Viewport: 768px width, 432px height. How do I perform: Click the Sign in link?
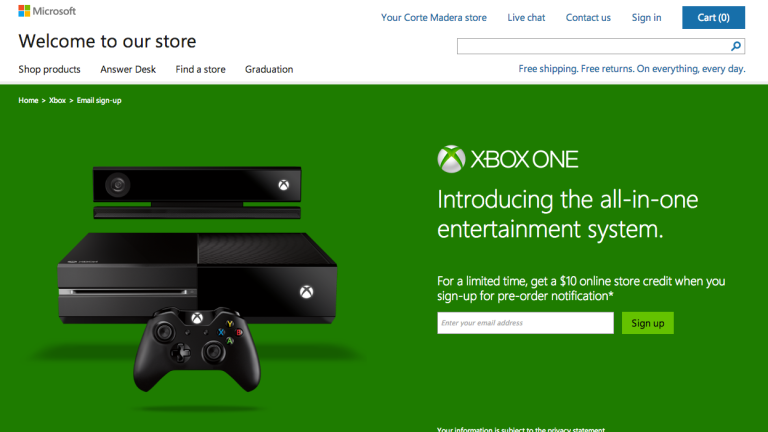(646, 18)
